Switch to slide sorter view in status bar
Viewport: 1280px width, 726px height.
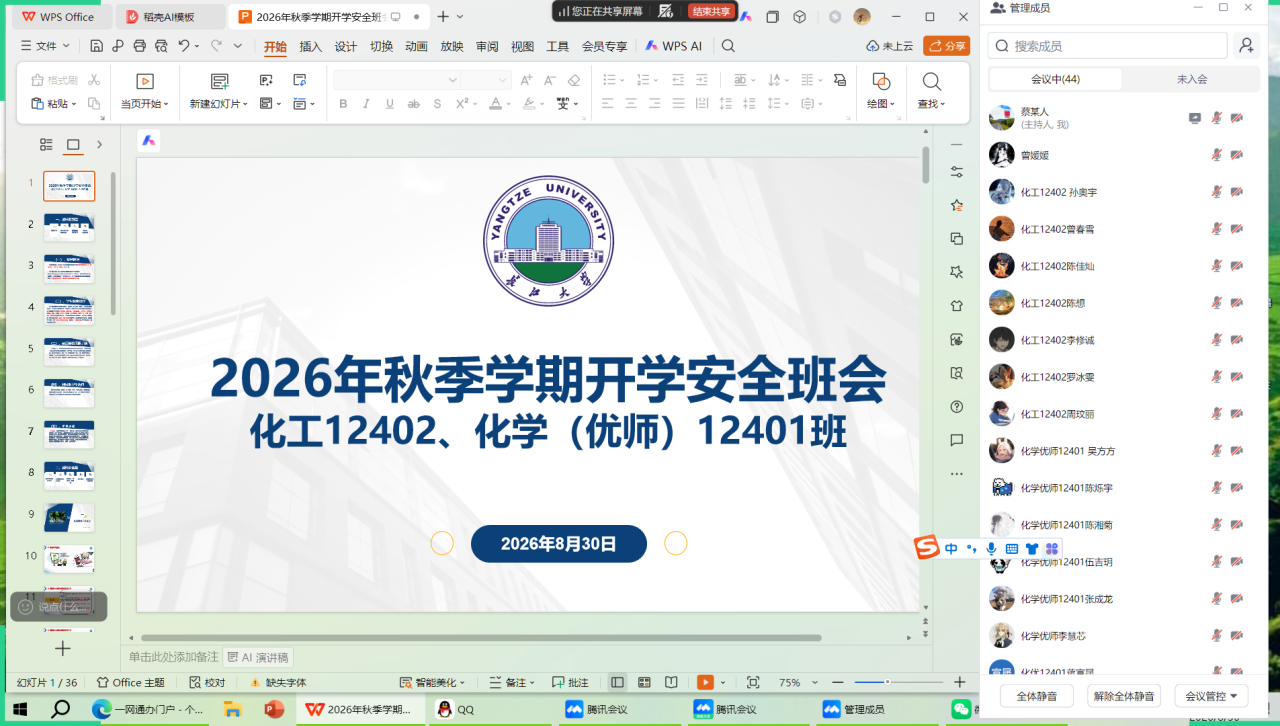(x=645, y=682)
